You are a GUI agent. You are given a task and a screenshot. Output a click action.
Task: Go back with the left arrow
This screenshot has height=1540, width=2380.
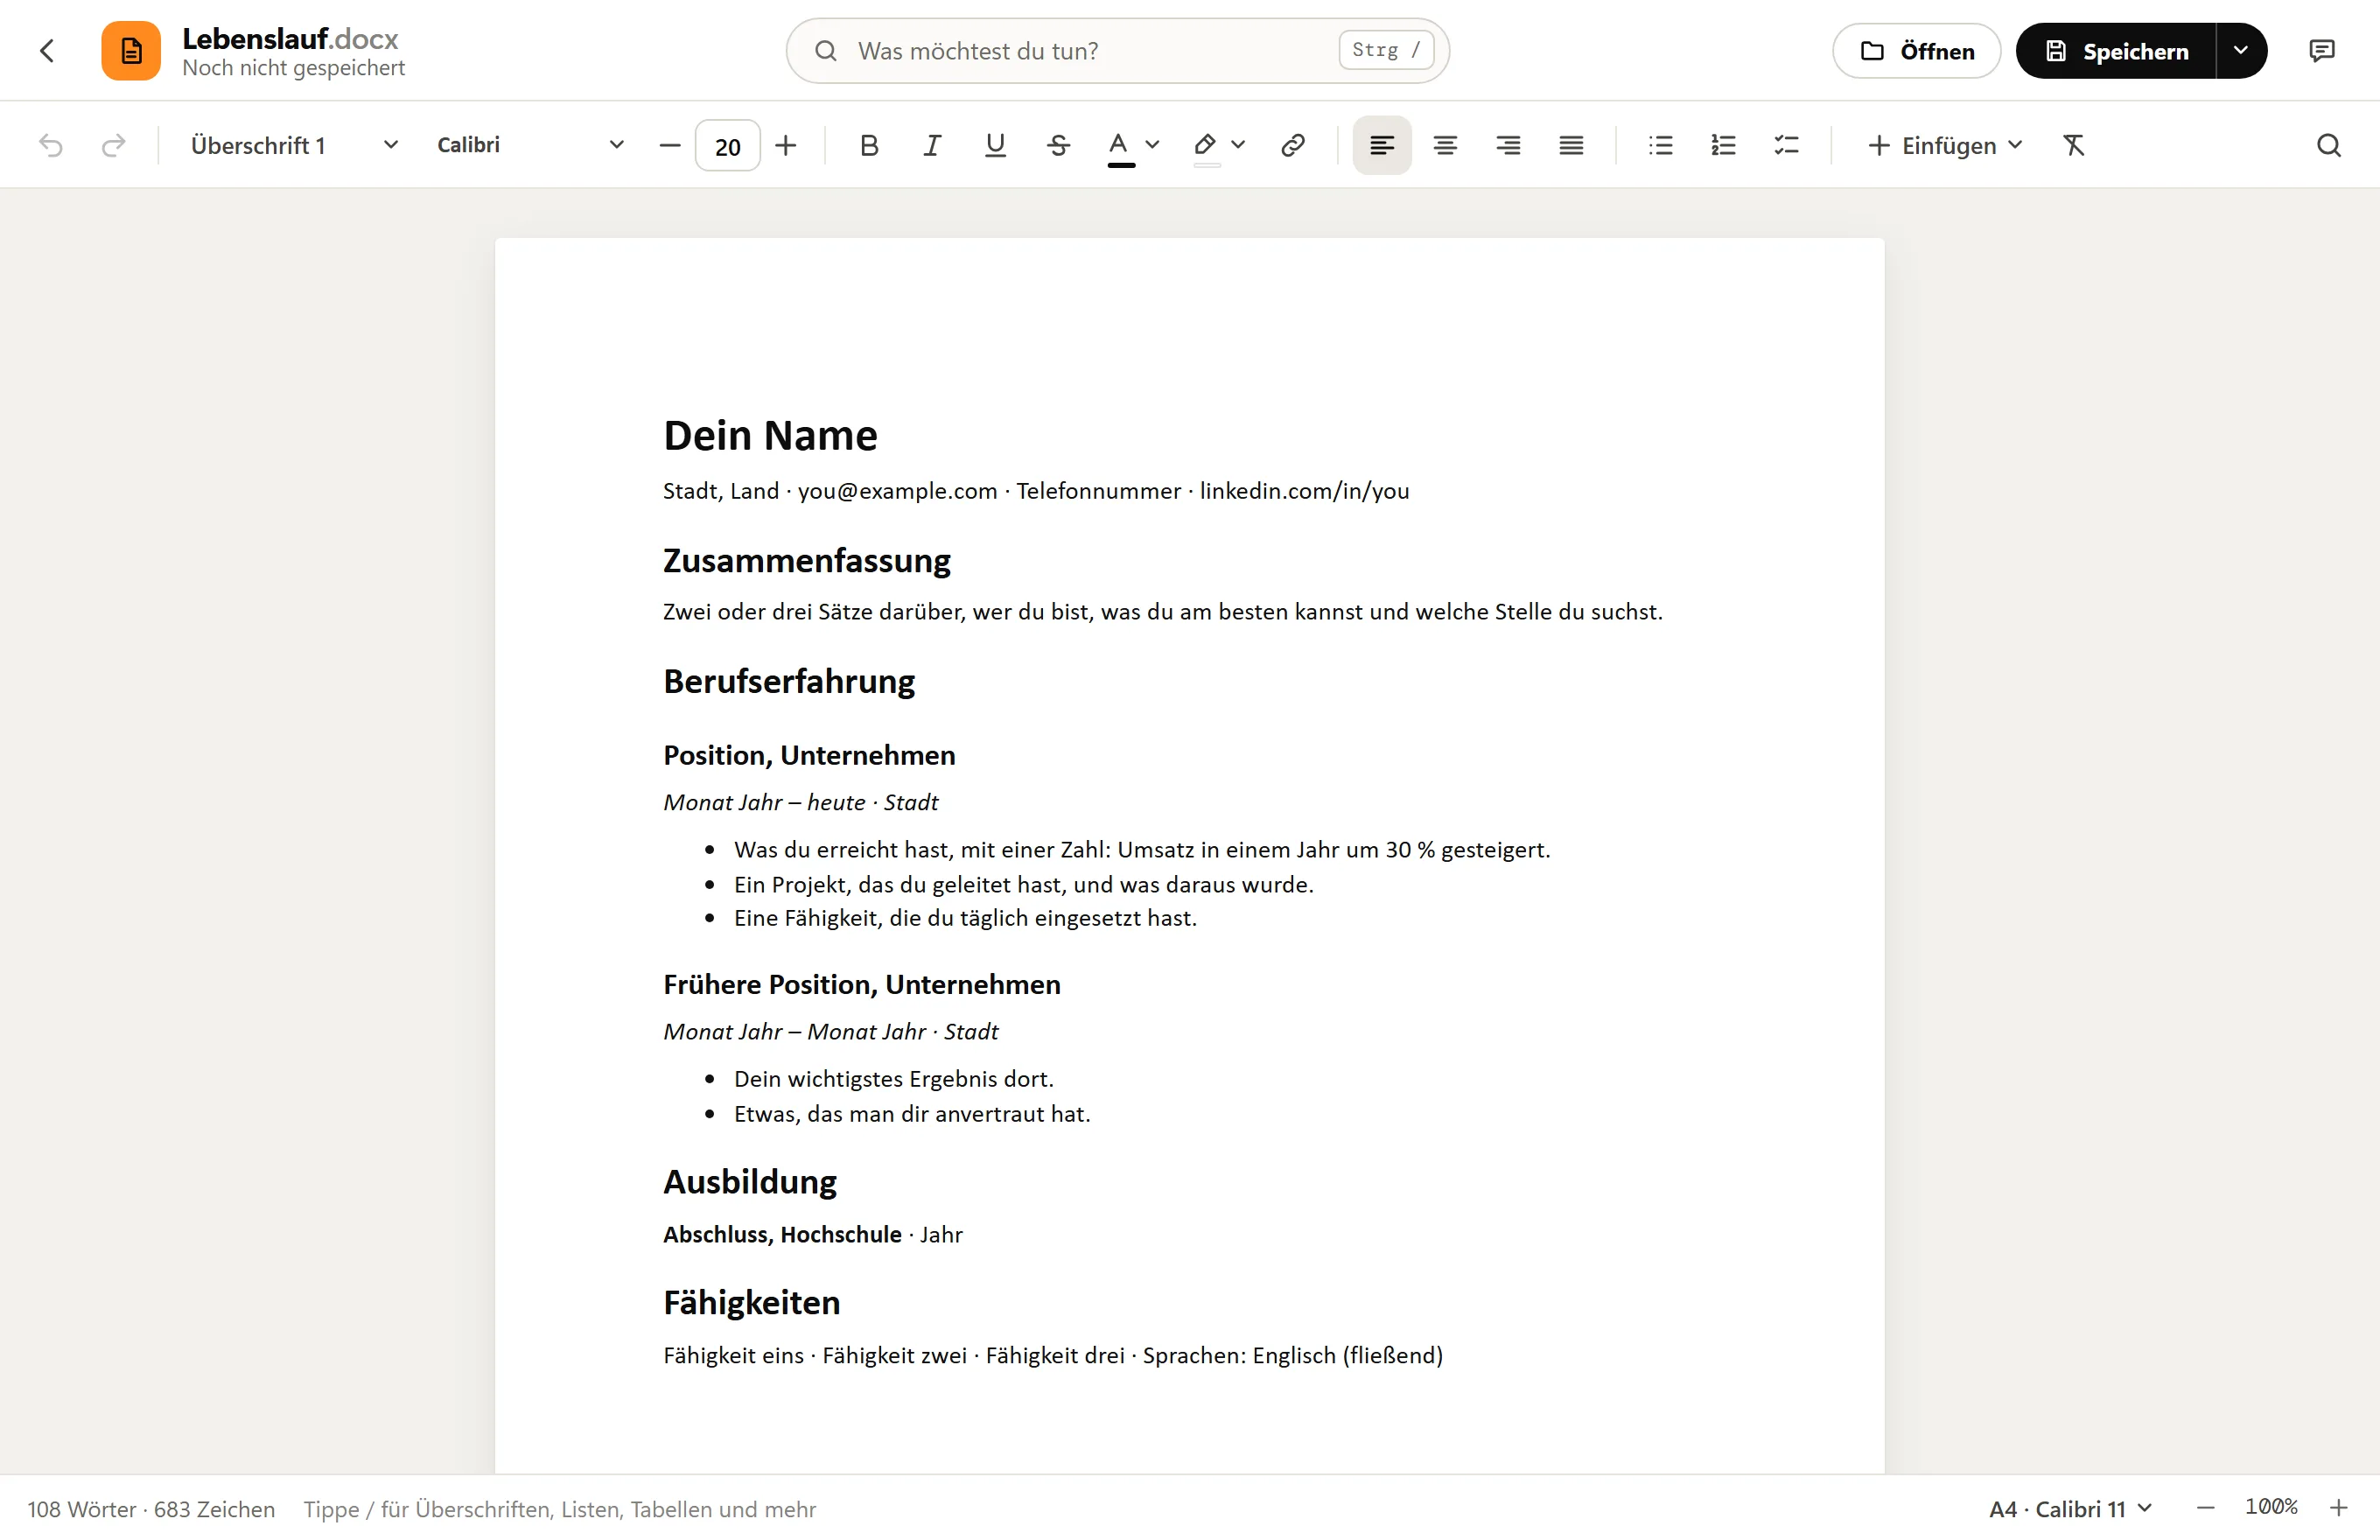[x=47, y=50]
